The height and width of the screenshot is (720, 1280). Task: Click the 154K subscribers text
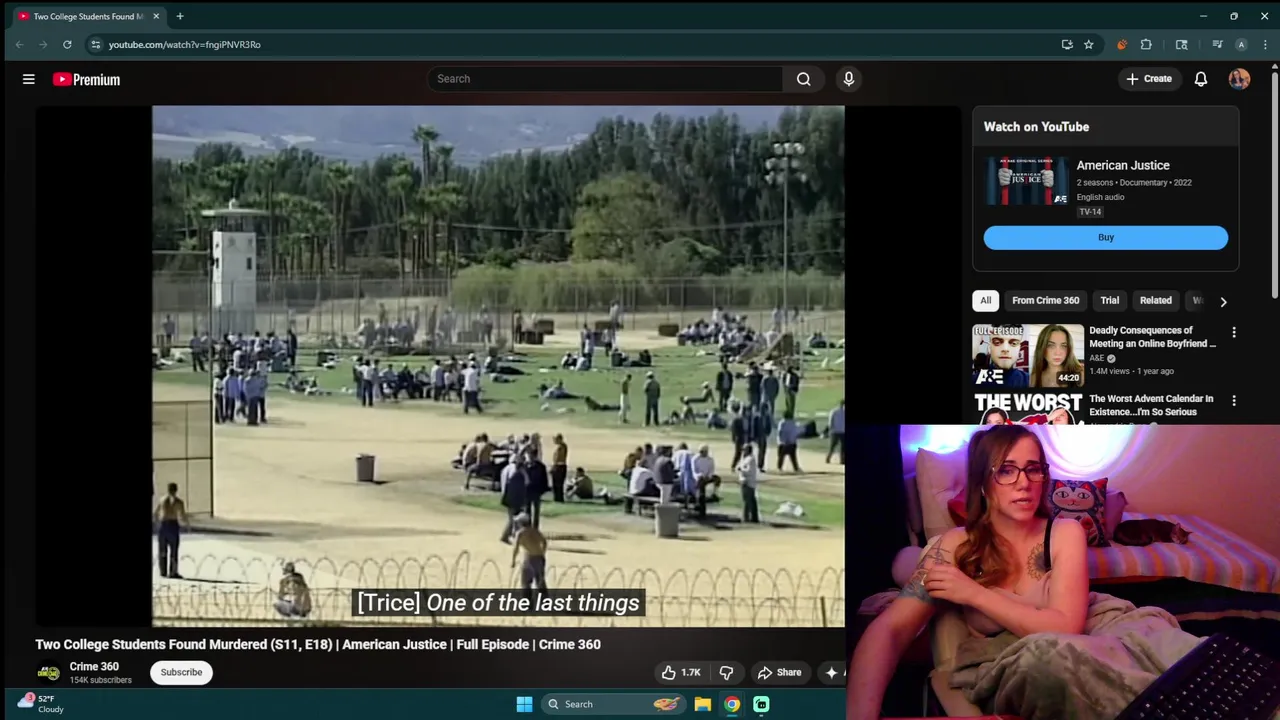click(x=100, y=680)
